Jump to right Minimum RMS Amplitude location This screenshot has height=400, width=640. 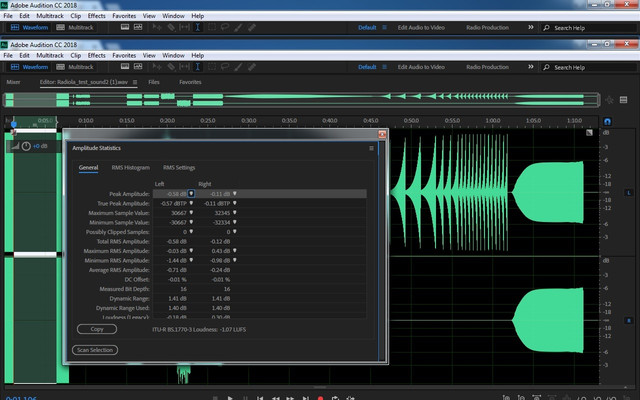pyautogui.click(x=235, y=260)
